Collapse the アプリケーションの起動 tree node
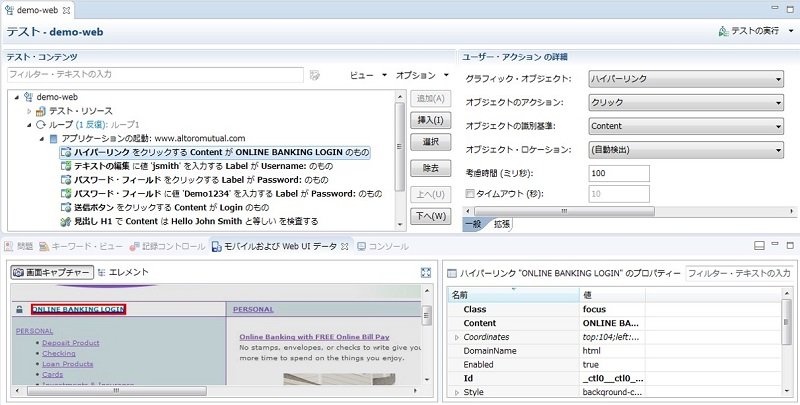 (x=42, y=138)
